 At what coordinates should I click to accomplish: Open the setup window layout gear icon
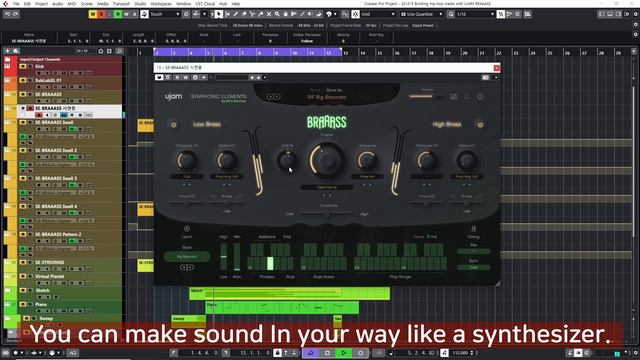pyautogui.click(x=636, y=14)
